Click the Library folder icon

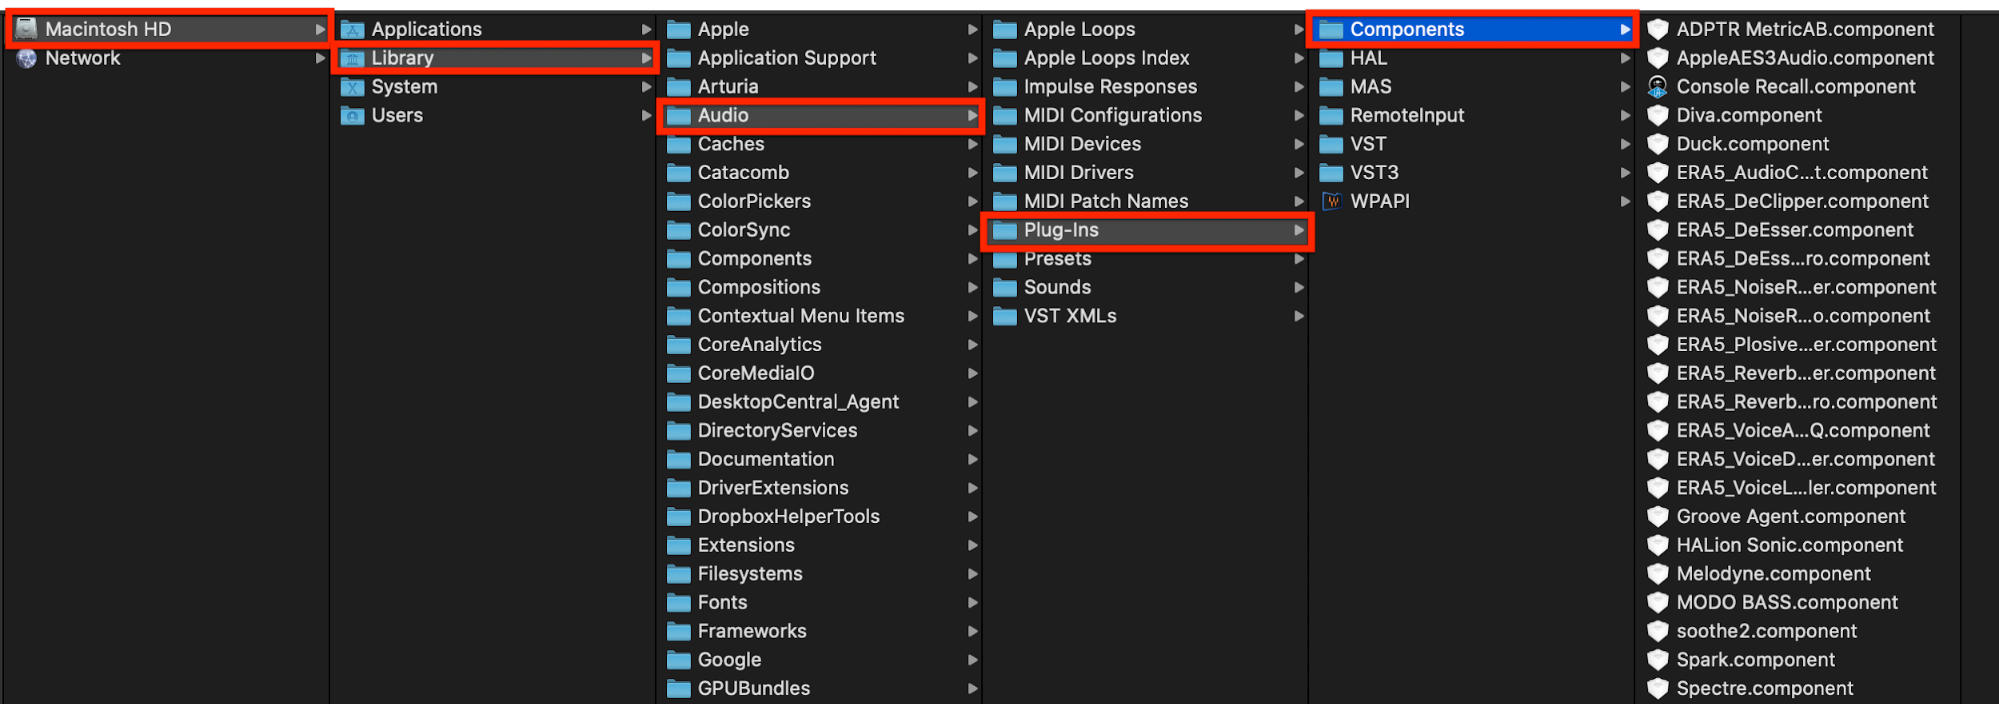353,58
